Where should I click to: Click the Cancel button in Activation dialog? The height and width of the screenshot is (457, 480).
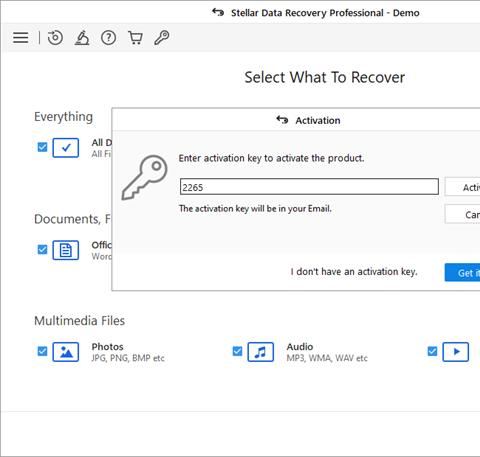[x=463, y=214]
